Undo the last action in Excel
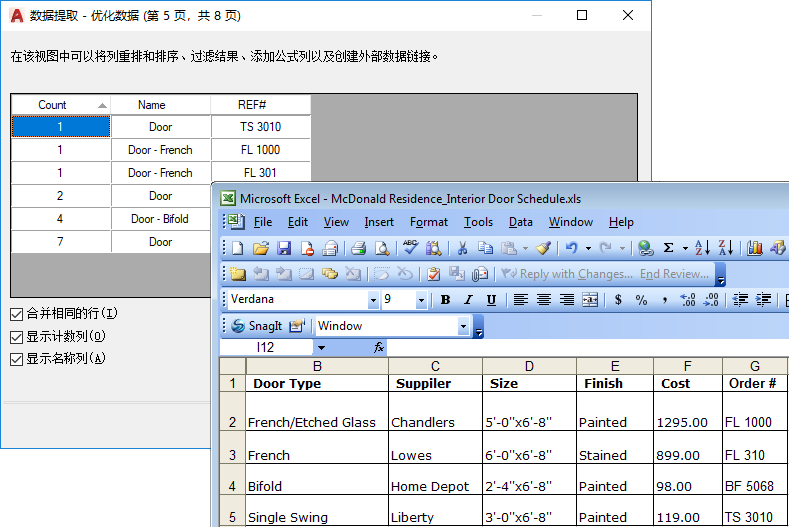The height and width of the screenshot is (527, 789). [571, 248]
